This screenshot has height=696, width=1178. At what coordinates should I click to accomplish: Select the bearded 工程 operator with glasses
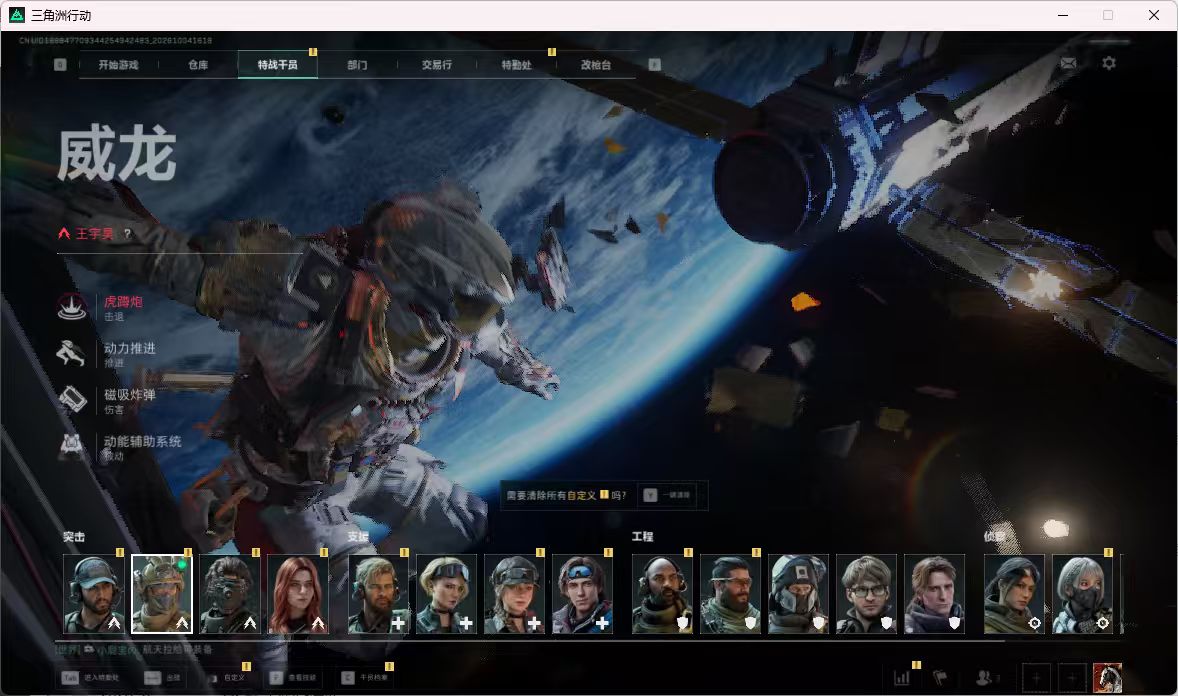tap(730, 594)
